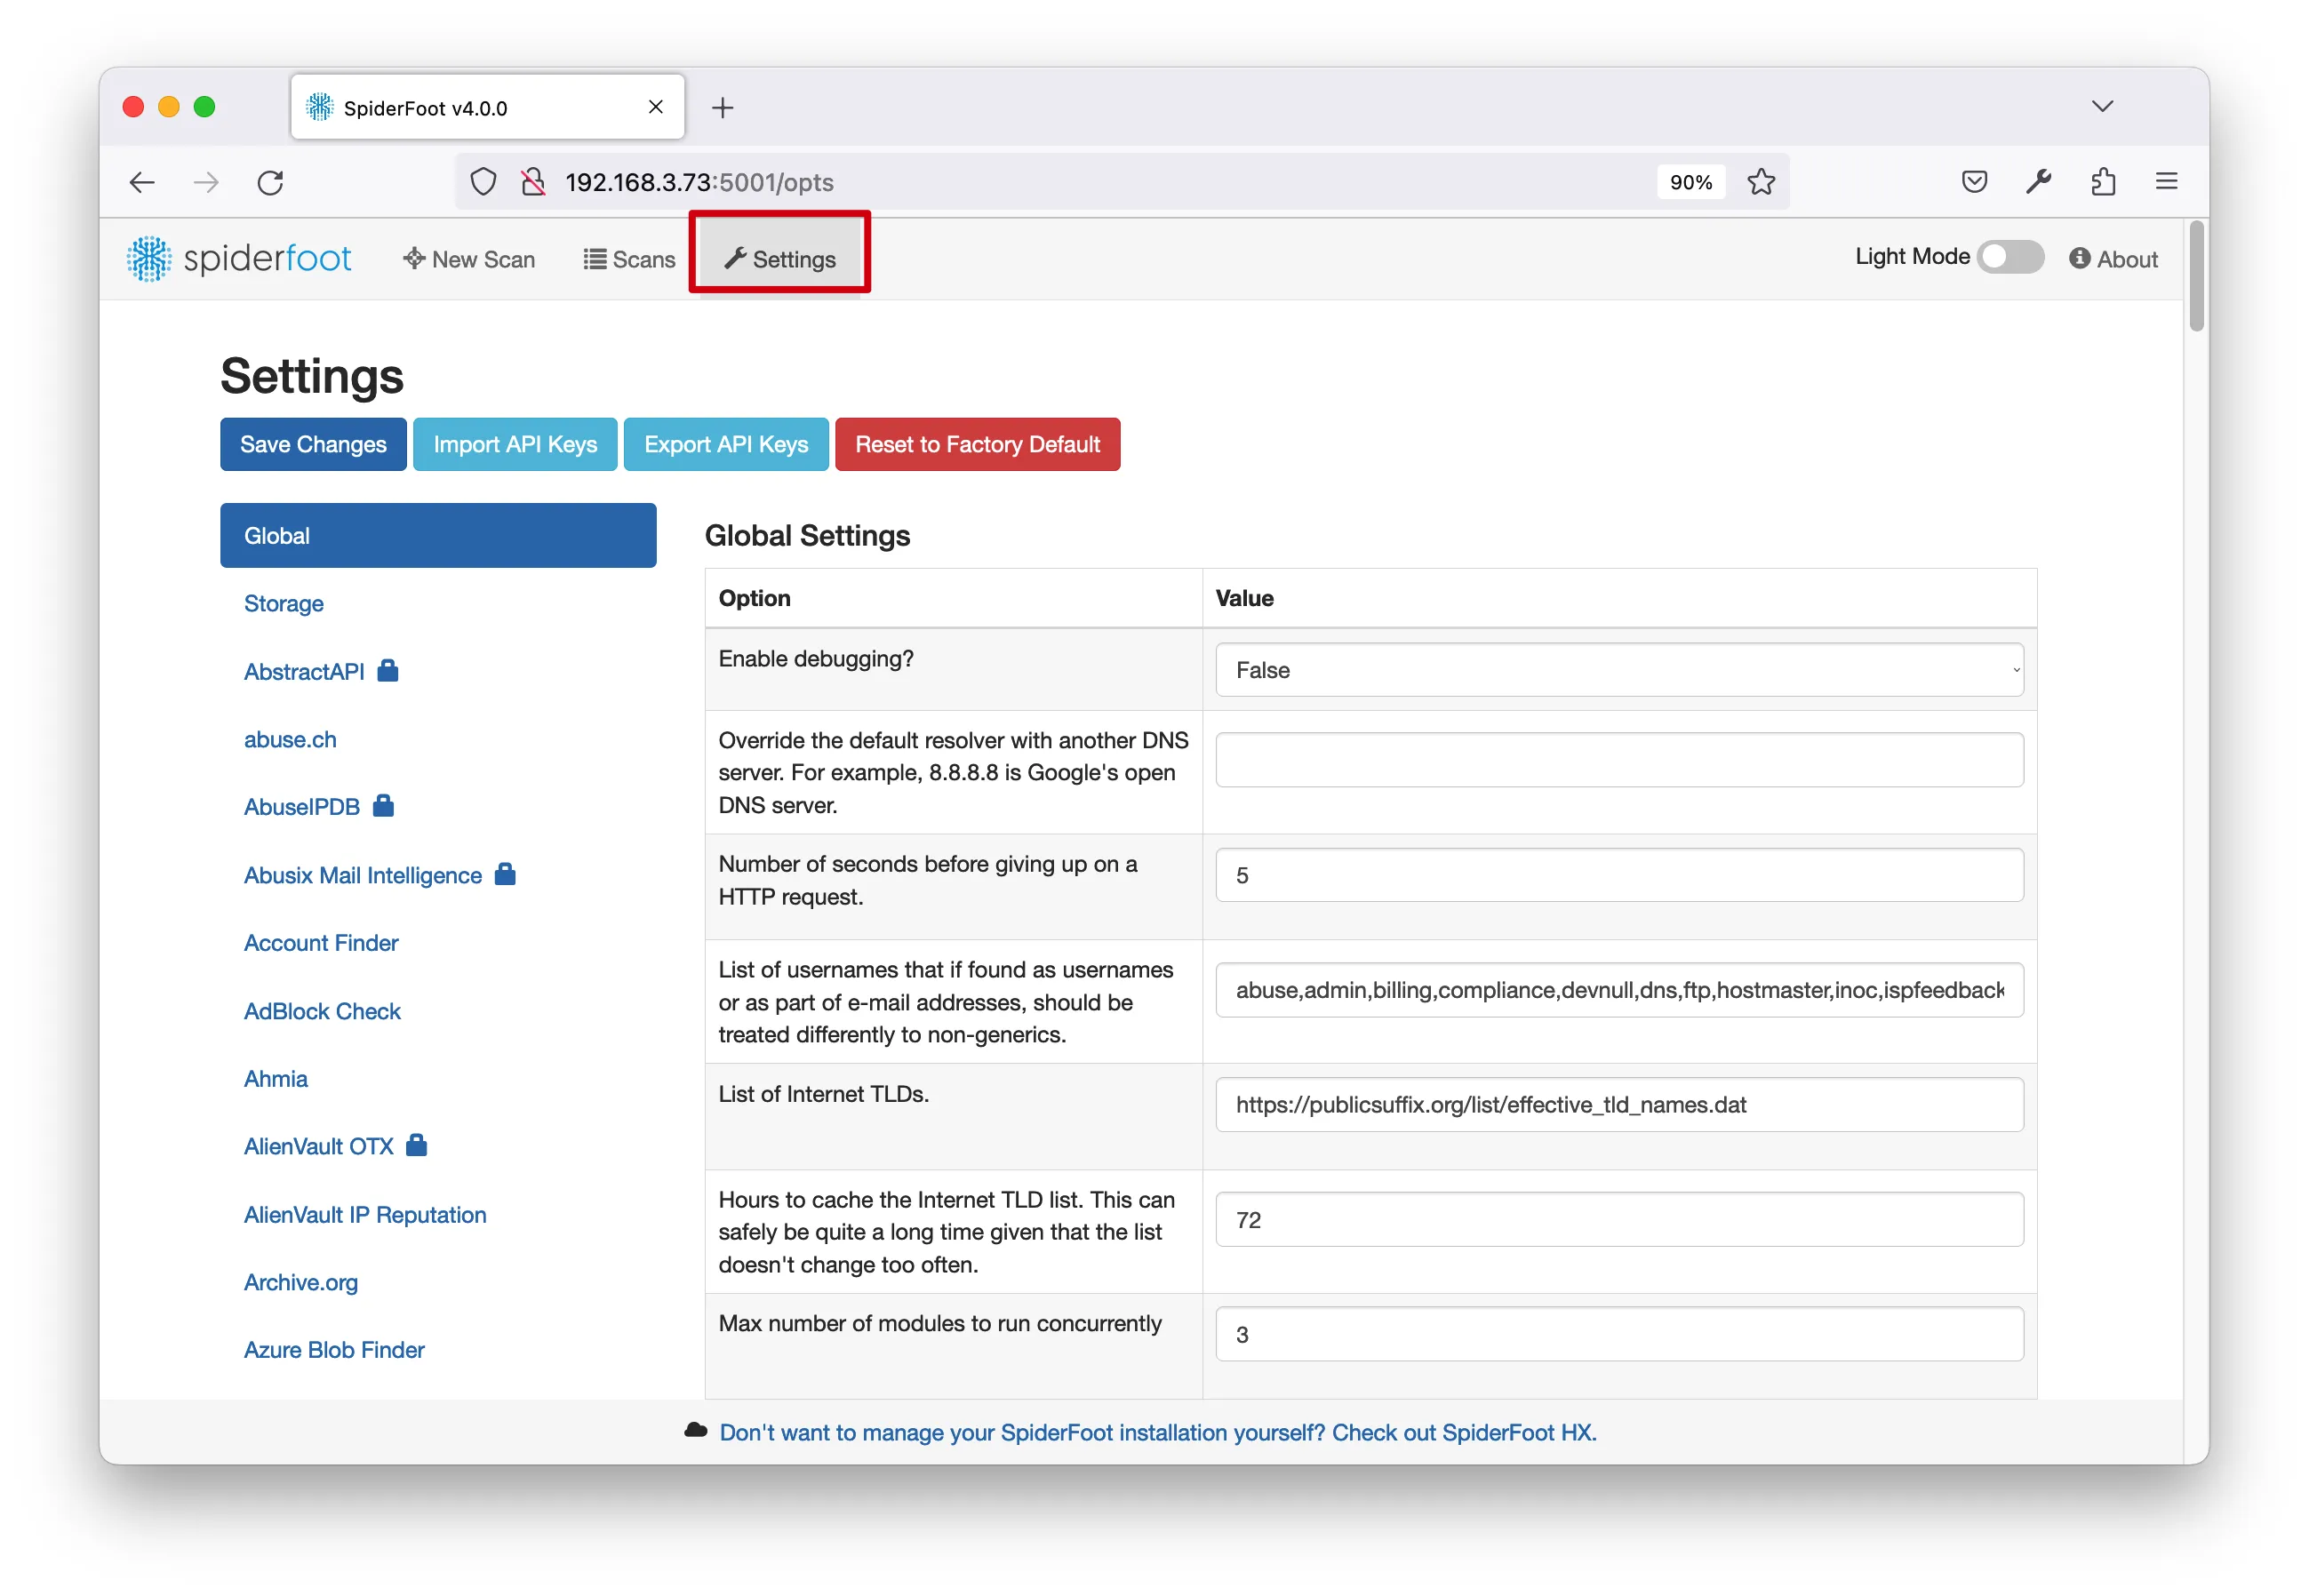Bookmark this page with star icon
The image size is (2309, 1596).
click(1761, 182)
